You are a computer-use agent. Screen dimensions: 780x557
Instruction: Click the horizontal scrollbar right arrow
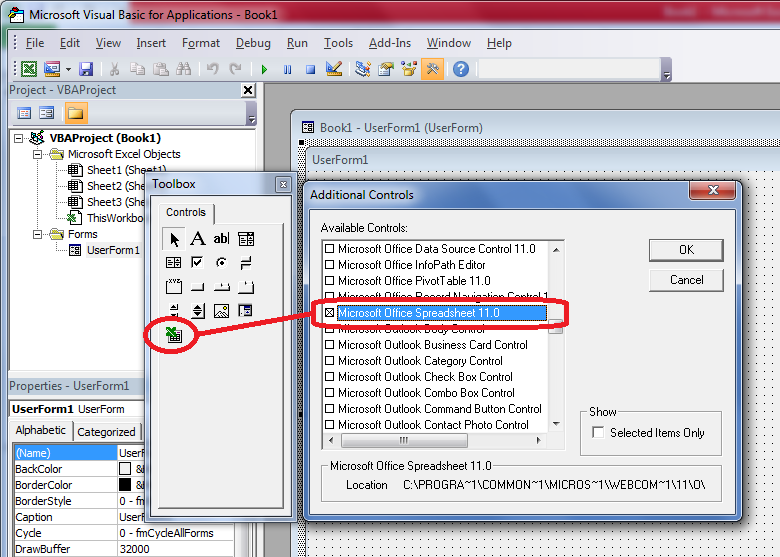point(538,440)
